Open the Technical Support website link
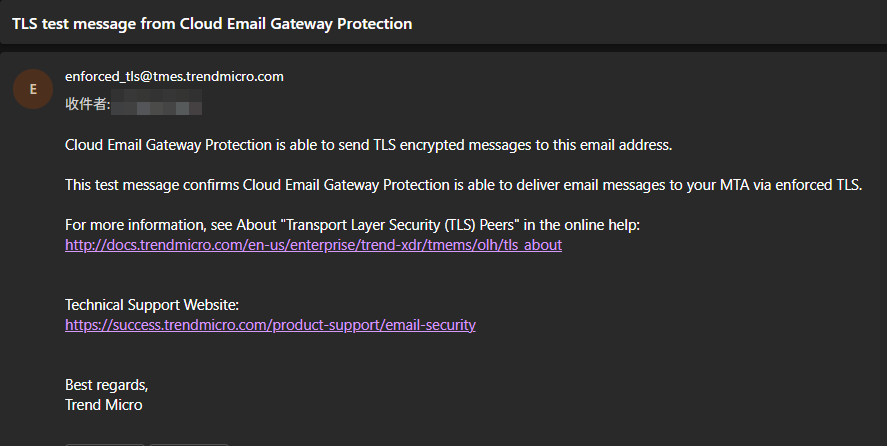The height and width of the screenshot is (446, 887). point(270,325)
